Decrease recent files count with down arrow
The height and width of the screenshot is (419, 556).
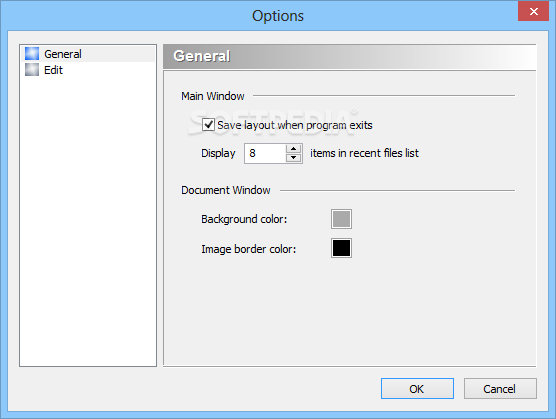point(294,158)
